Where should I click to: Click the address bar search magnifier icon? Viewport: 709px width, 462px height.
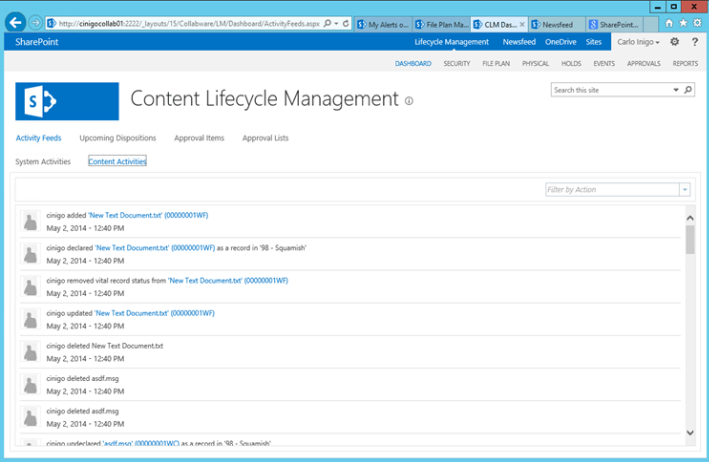327,24
